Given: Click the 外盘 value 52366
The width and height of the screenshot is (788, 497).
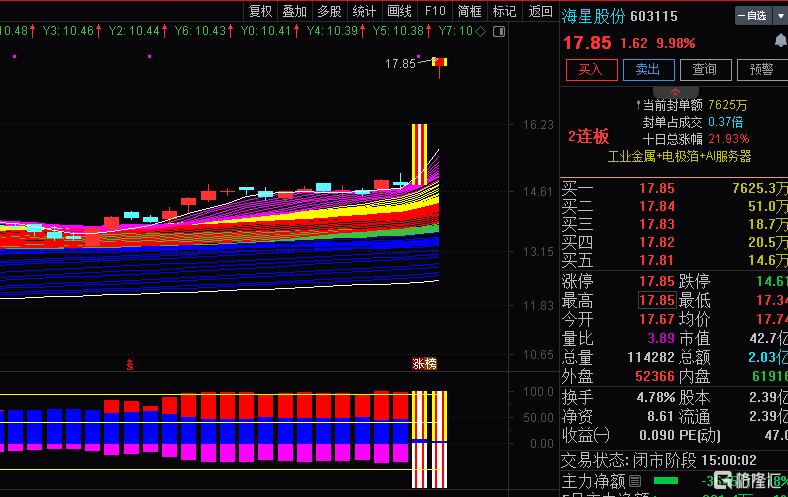Looking at the screenshot, I should [655, 376].
